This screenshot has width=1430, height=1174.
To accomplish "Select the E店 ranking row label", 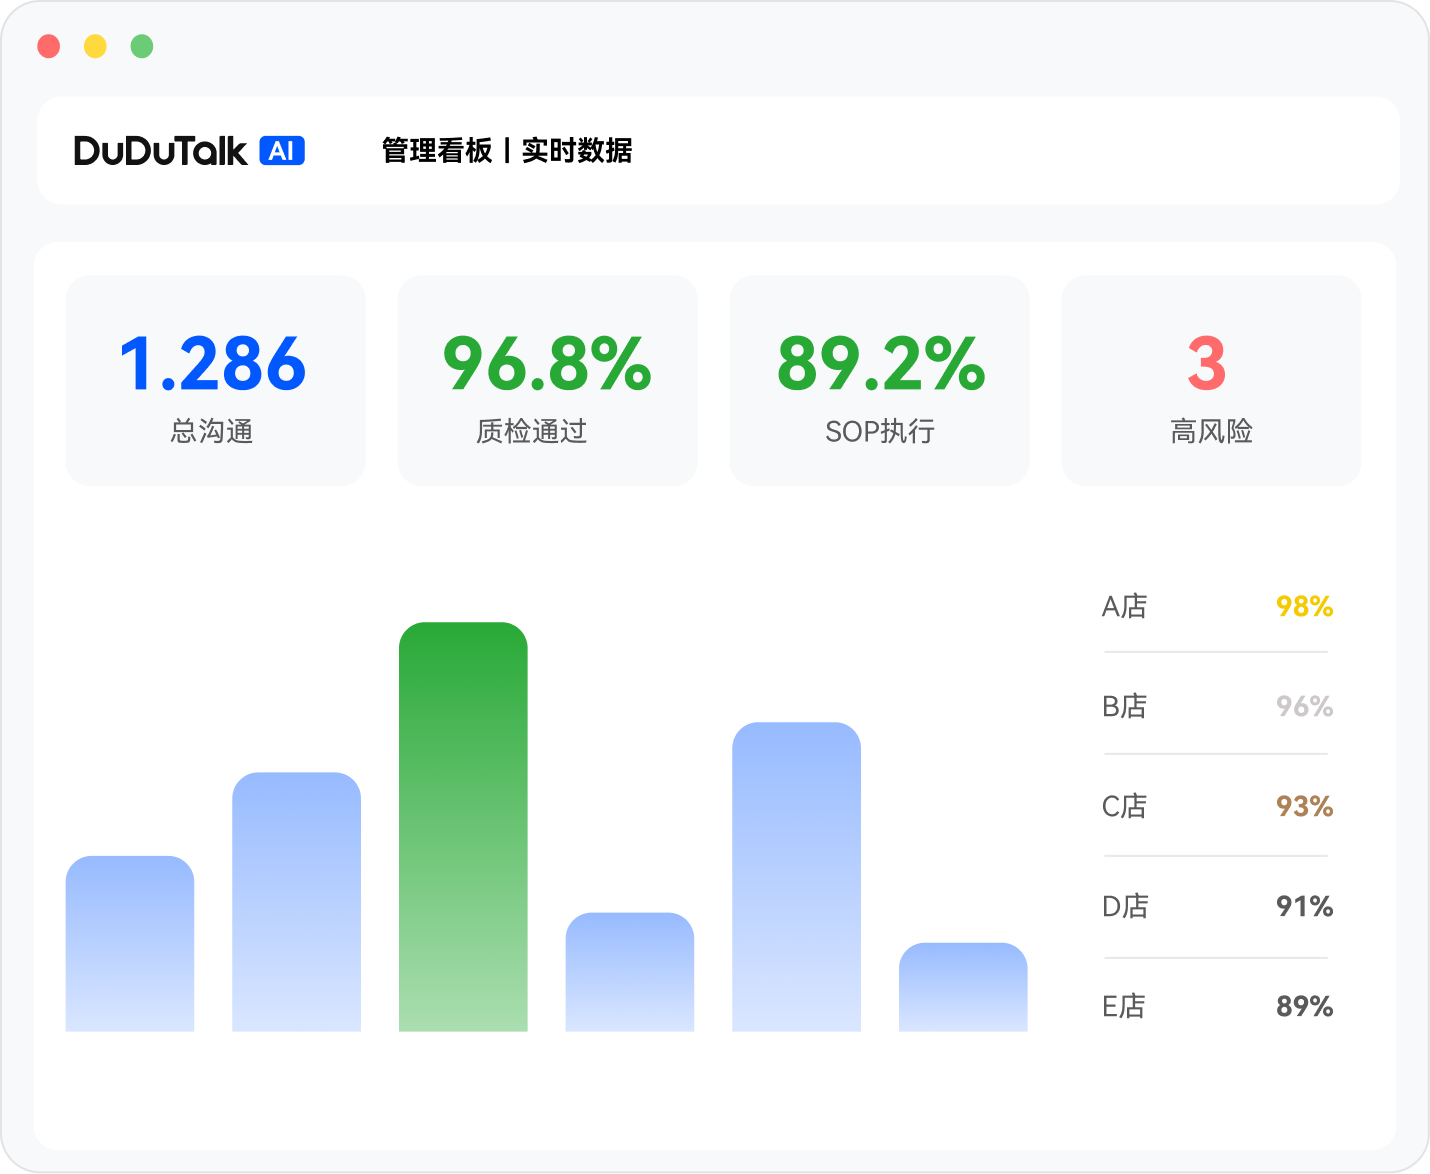I will [1125, 1007].
